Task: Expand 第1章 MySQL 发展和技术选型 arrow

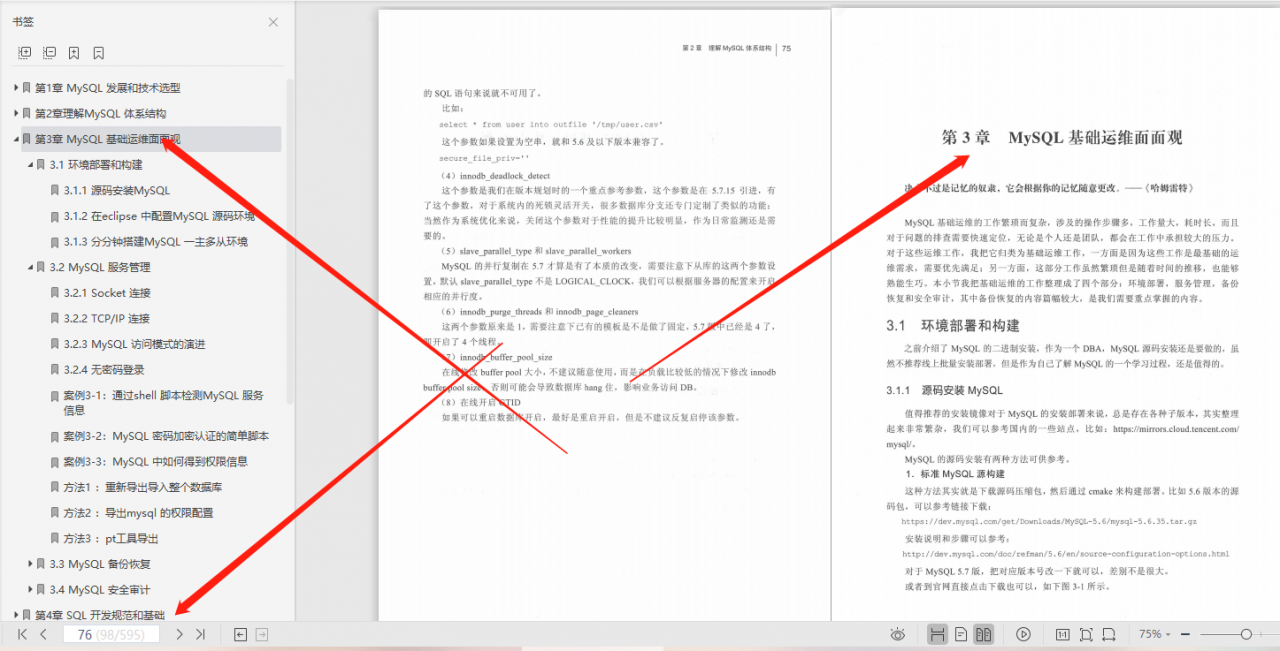Action: point(16,88)
